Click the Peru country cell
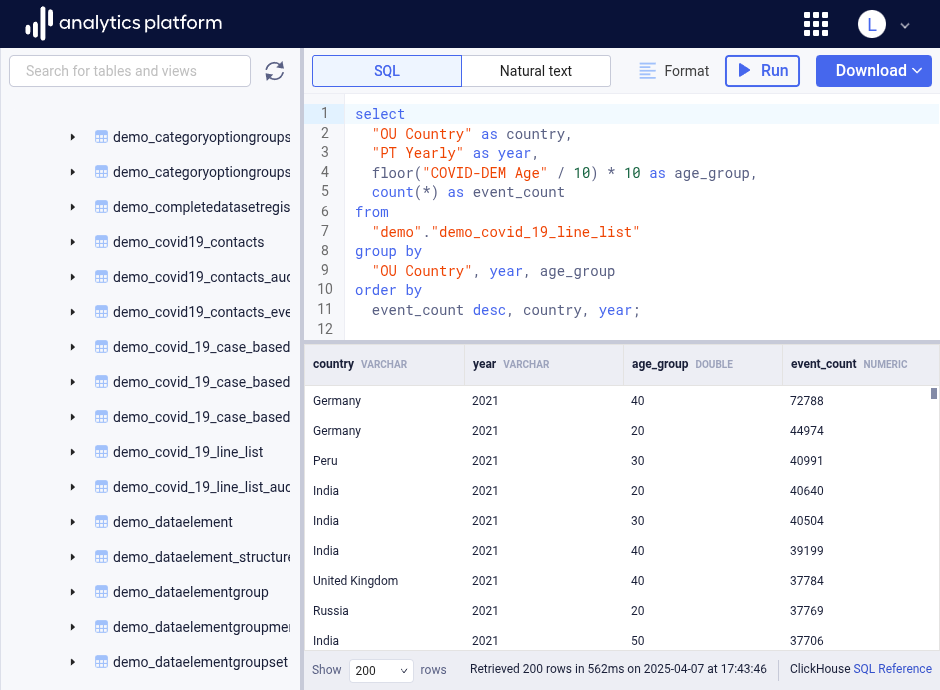The width and height of the screenshot is (940, 690). [x=325, y=461]
